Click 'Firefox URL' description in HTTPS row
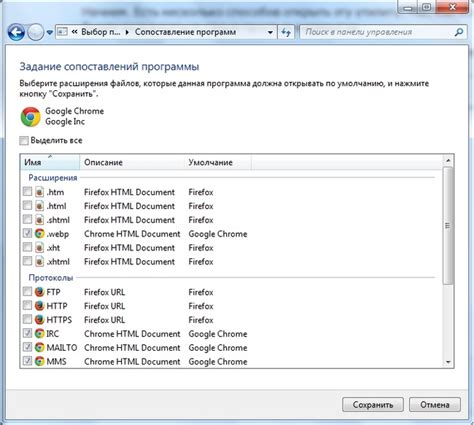 (x=104, y=320)
